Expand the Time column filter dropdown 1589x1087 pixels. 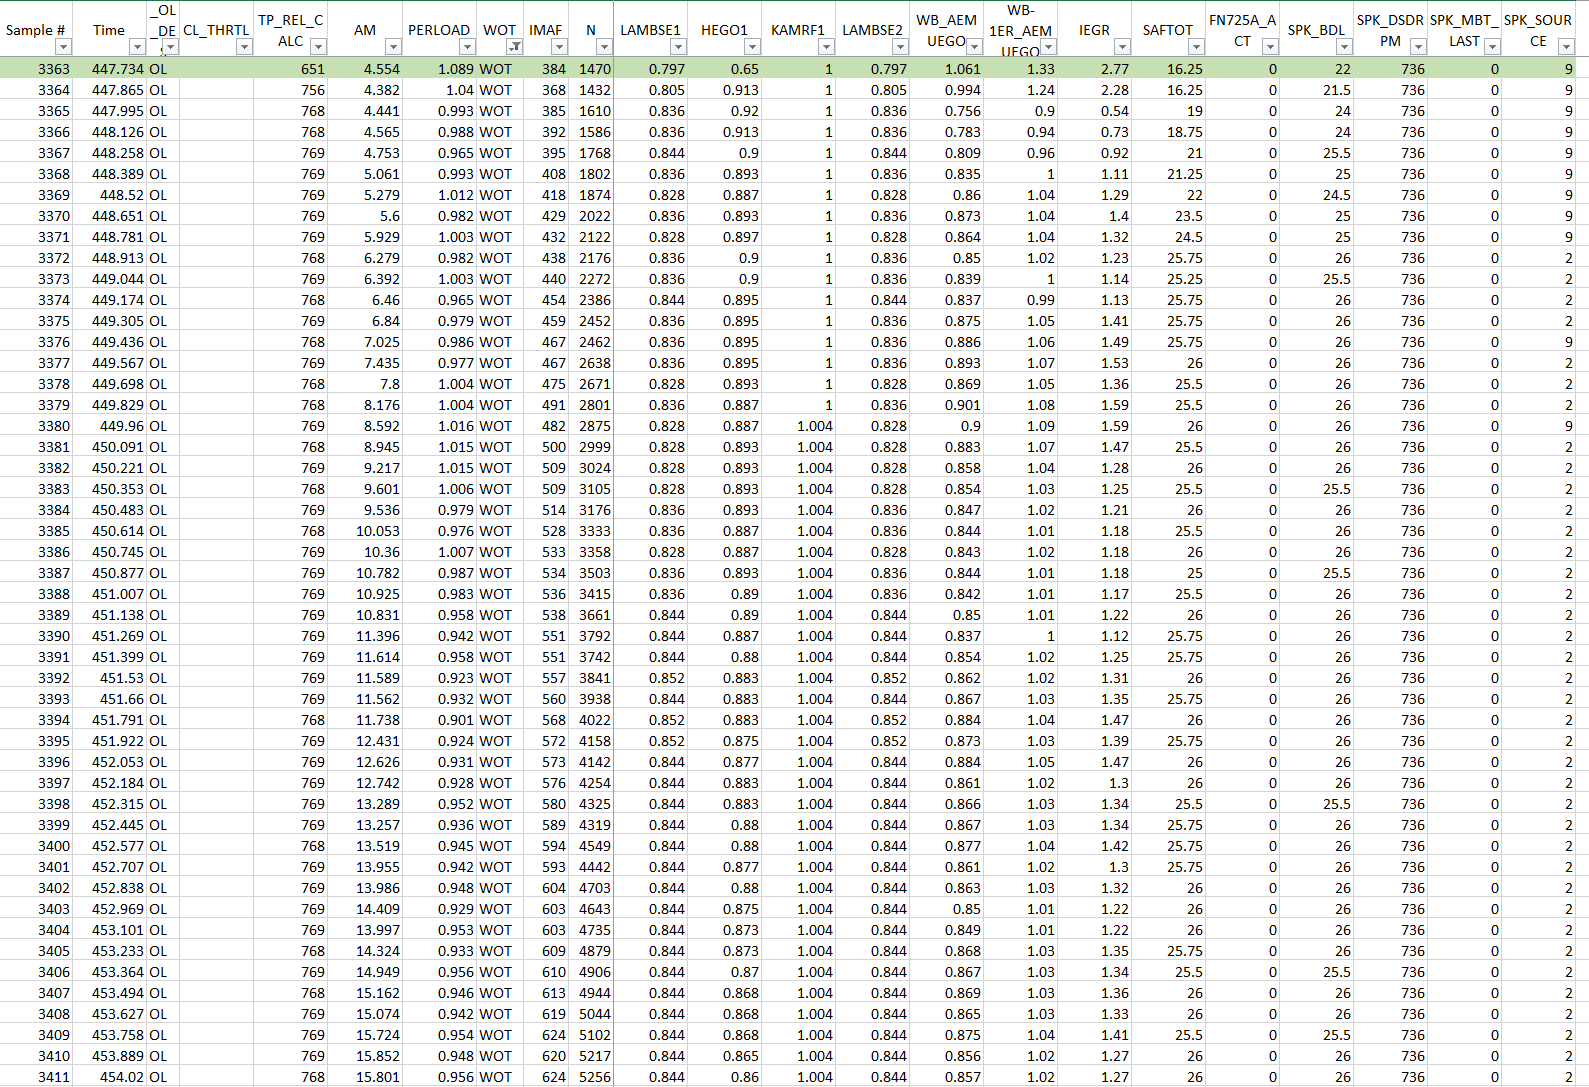pos(137,47)
